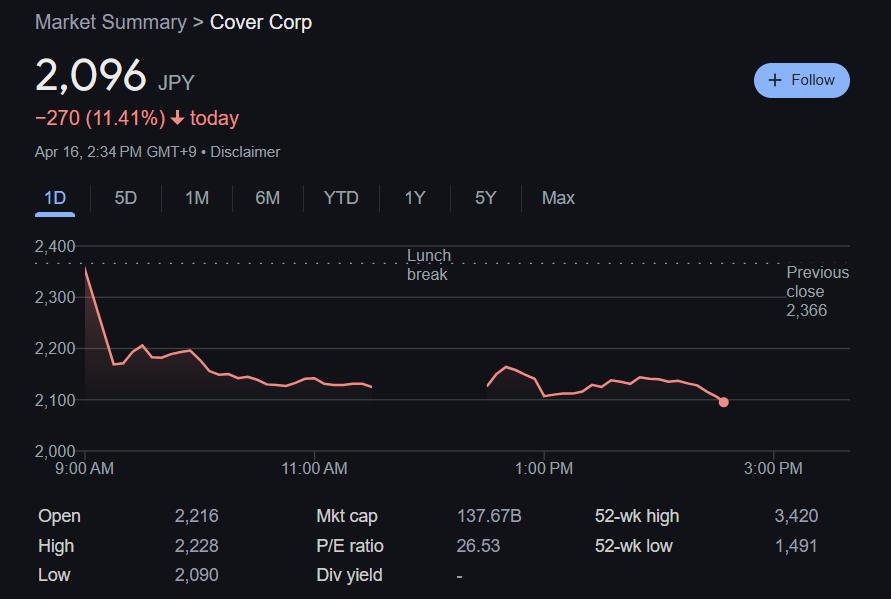This screenshot has width=891, height=599.
Task: Click the 2,400 y-axis label
Action: [55, 246]
